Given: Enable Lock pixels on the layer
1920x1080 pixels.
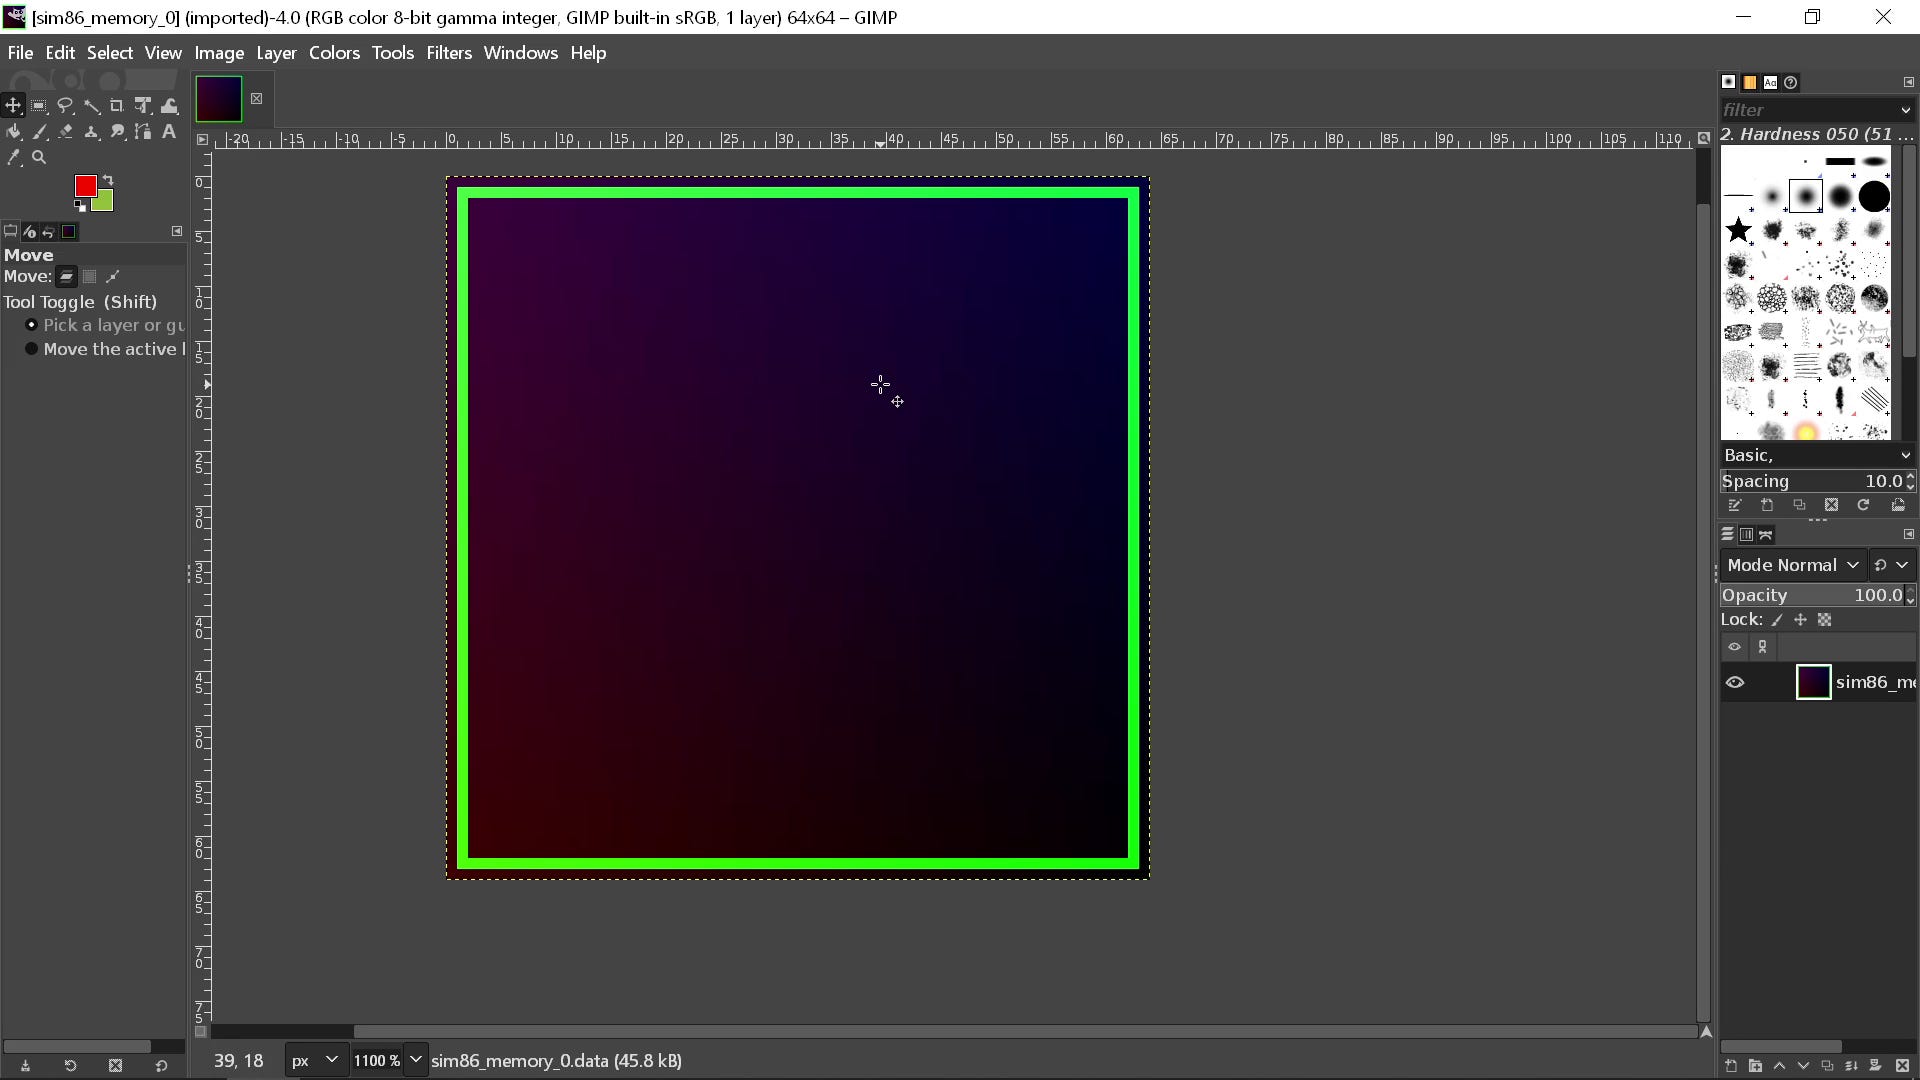Looking at the screenshot, I should click(1779, 620).
